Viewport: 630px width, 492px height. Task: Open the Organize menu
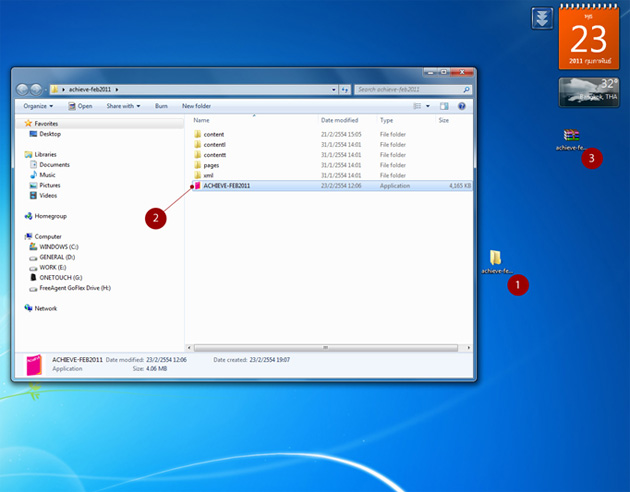[x=38, y=106]
